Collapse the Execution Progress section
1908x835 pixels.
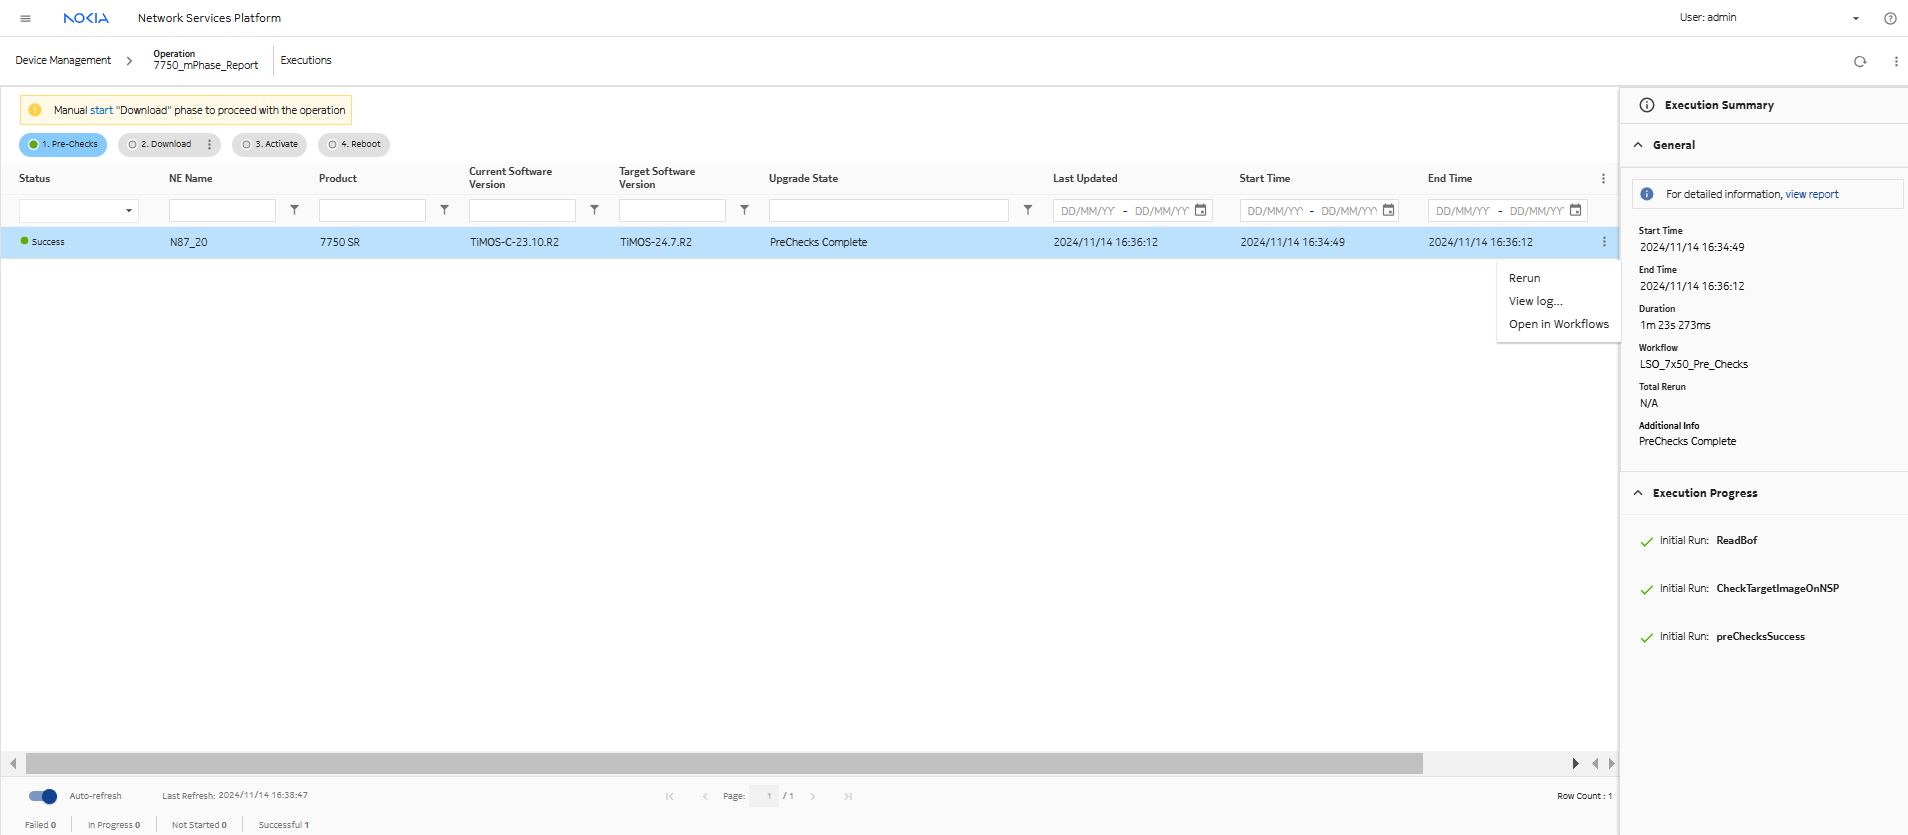pyautogui.click(x=1638, y=493)
